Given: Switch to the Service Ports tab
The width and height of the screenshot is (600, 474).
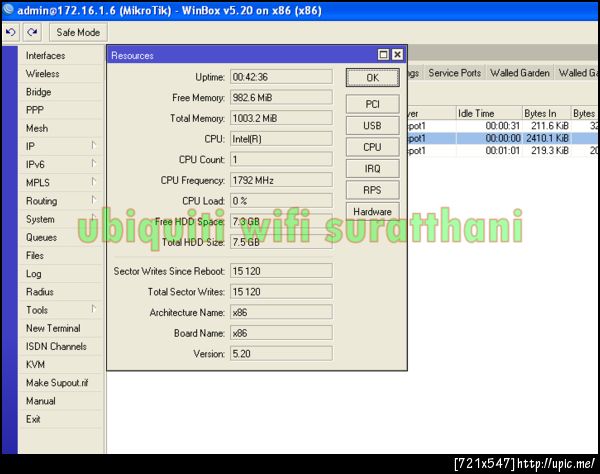Looking at the screenshot, I should click(x=454, y=73).
